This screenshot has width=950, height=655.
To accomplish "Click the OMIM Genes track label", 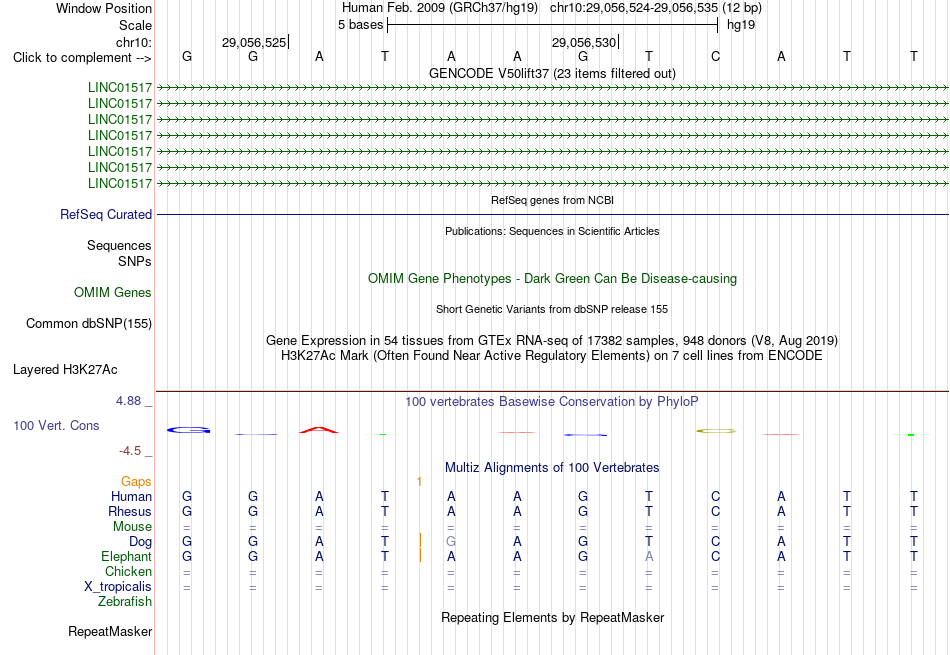I will (113, 293).
